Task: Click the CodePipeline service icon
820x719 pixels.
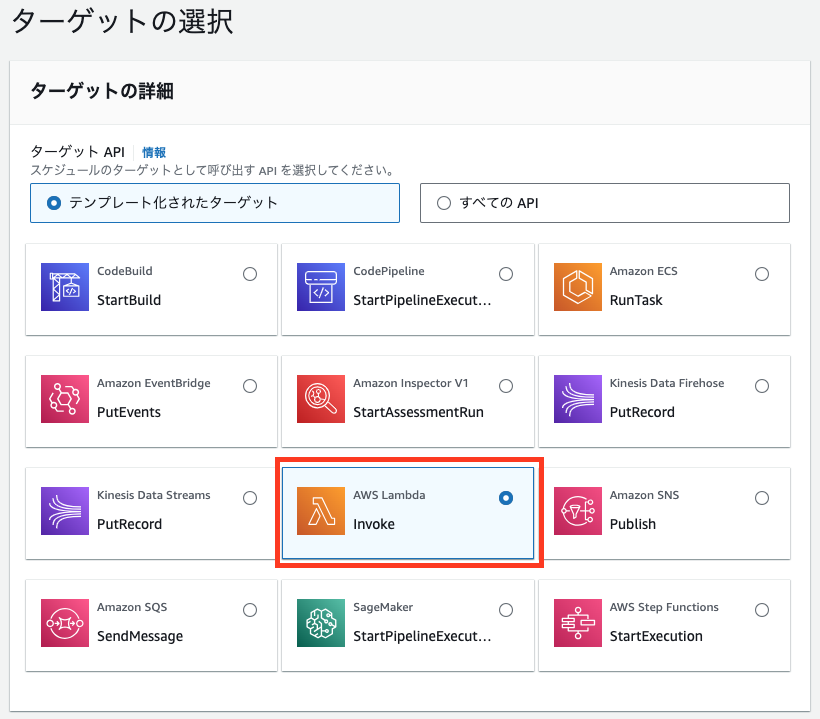Action: click(321, 287)
